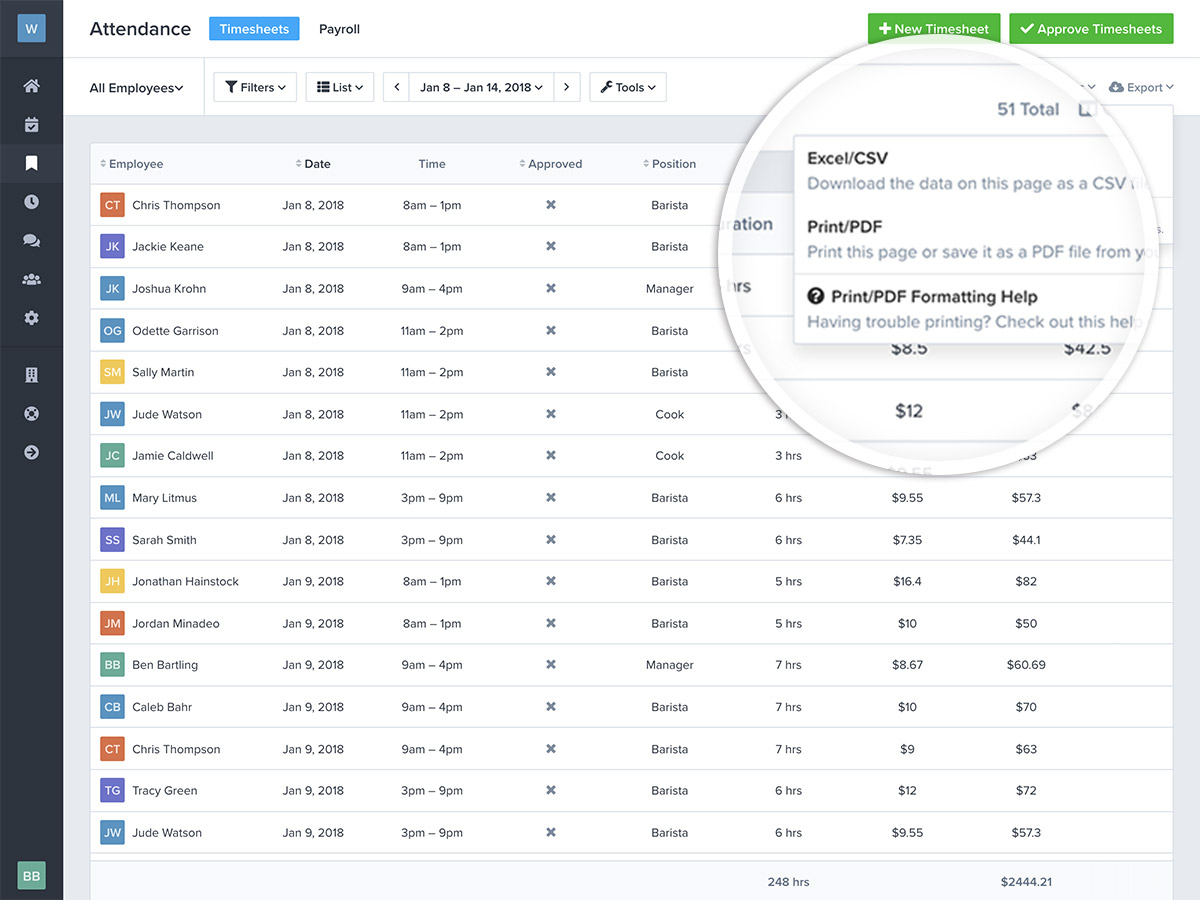Screen dimensions: 1200x900
Task: Open the settings gear in the sidebar
Action: coord(31,318)
